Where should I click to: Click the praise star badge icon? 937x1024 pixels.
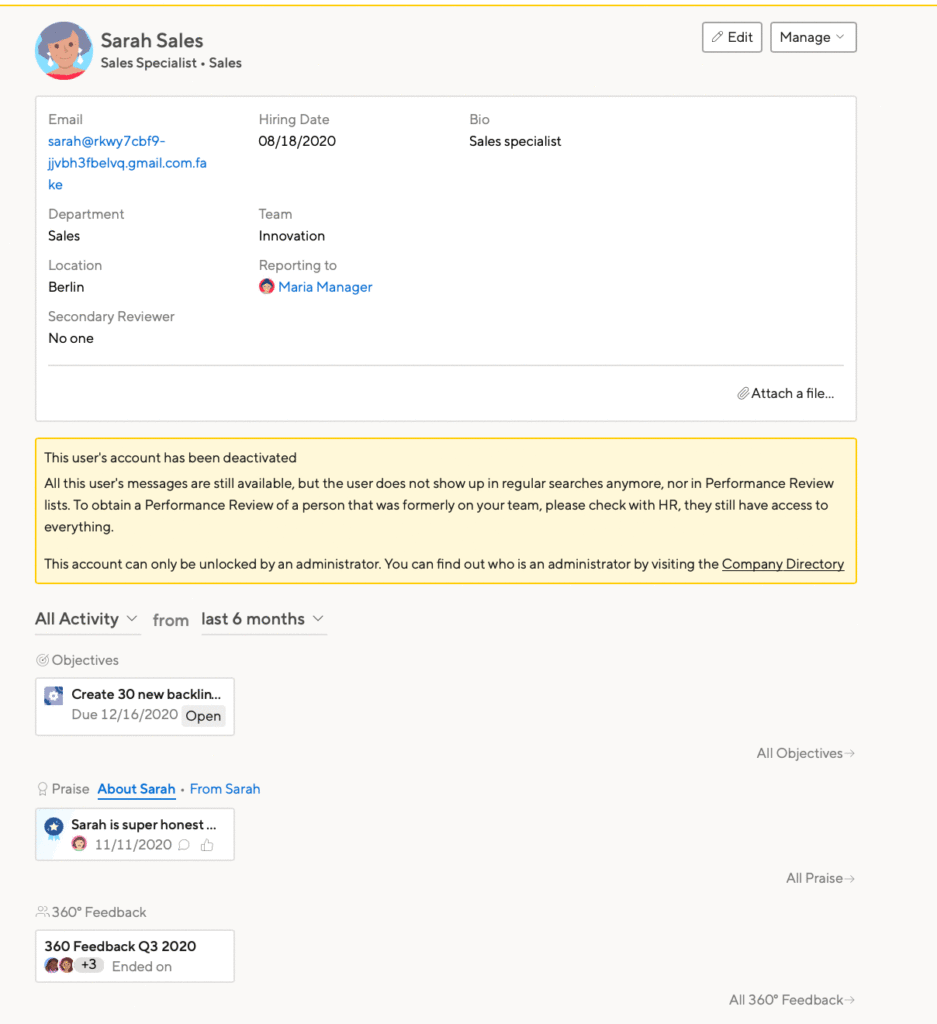coord(54,828)
